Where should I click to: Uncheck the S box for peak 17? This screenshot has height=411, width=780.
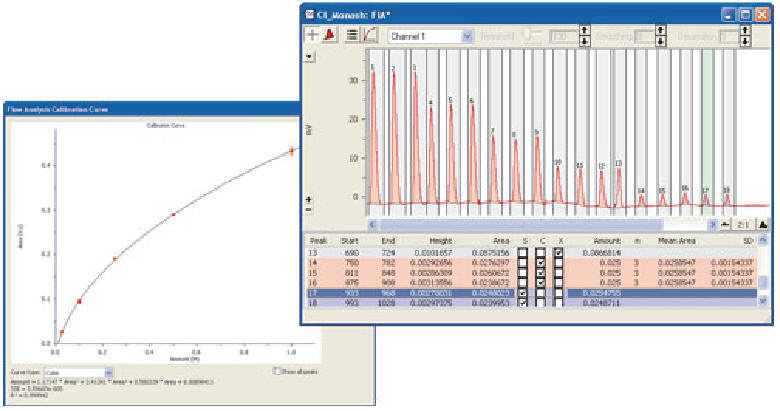pos(522,293)
